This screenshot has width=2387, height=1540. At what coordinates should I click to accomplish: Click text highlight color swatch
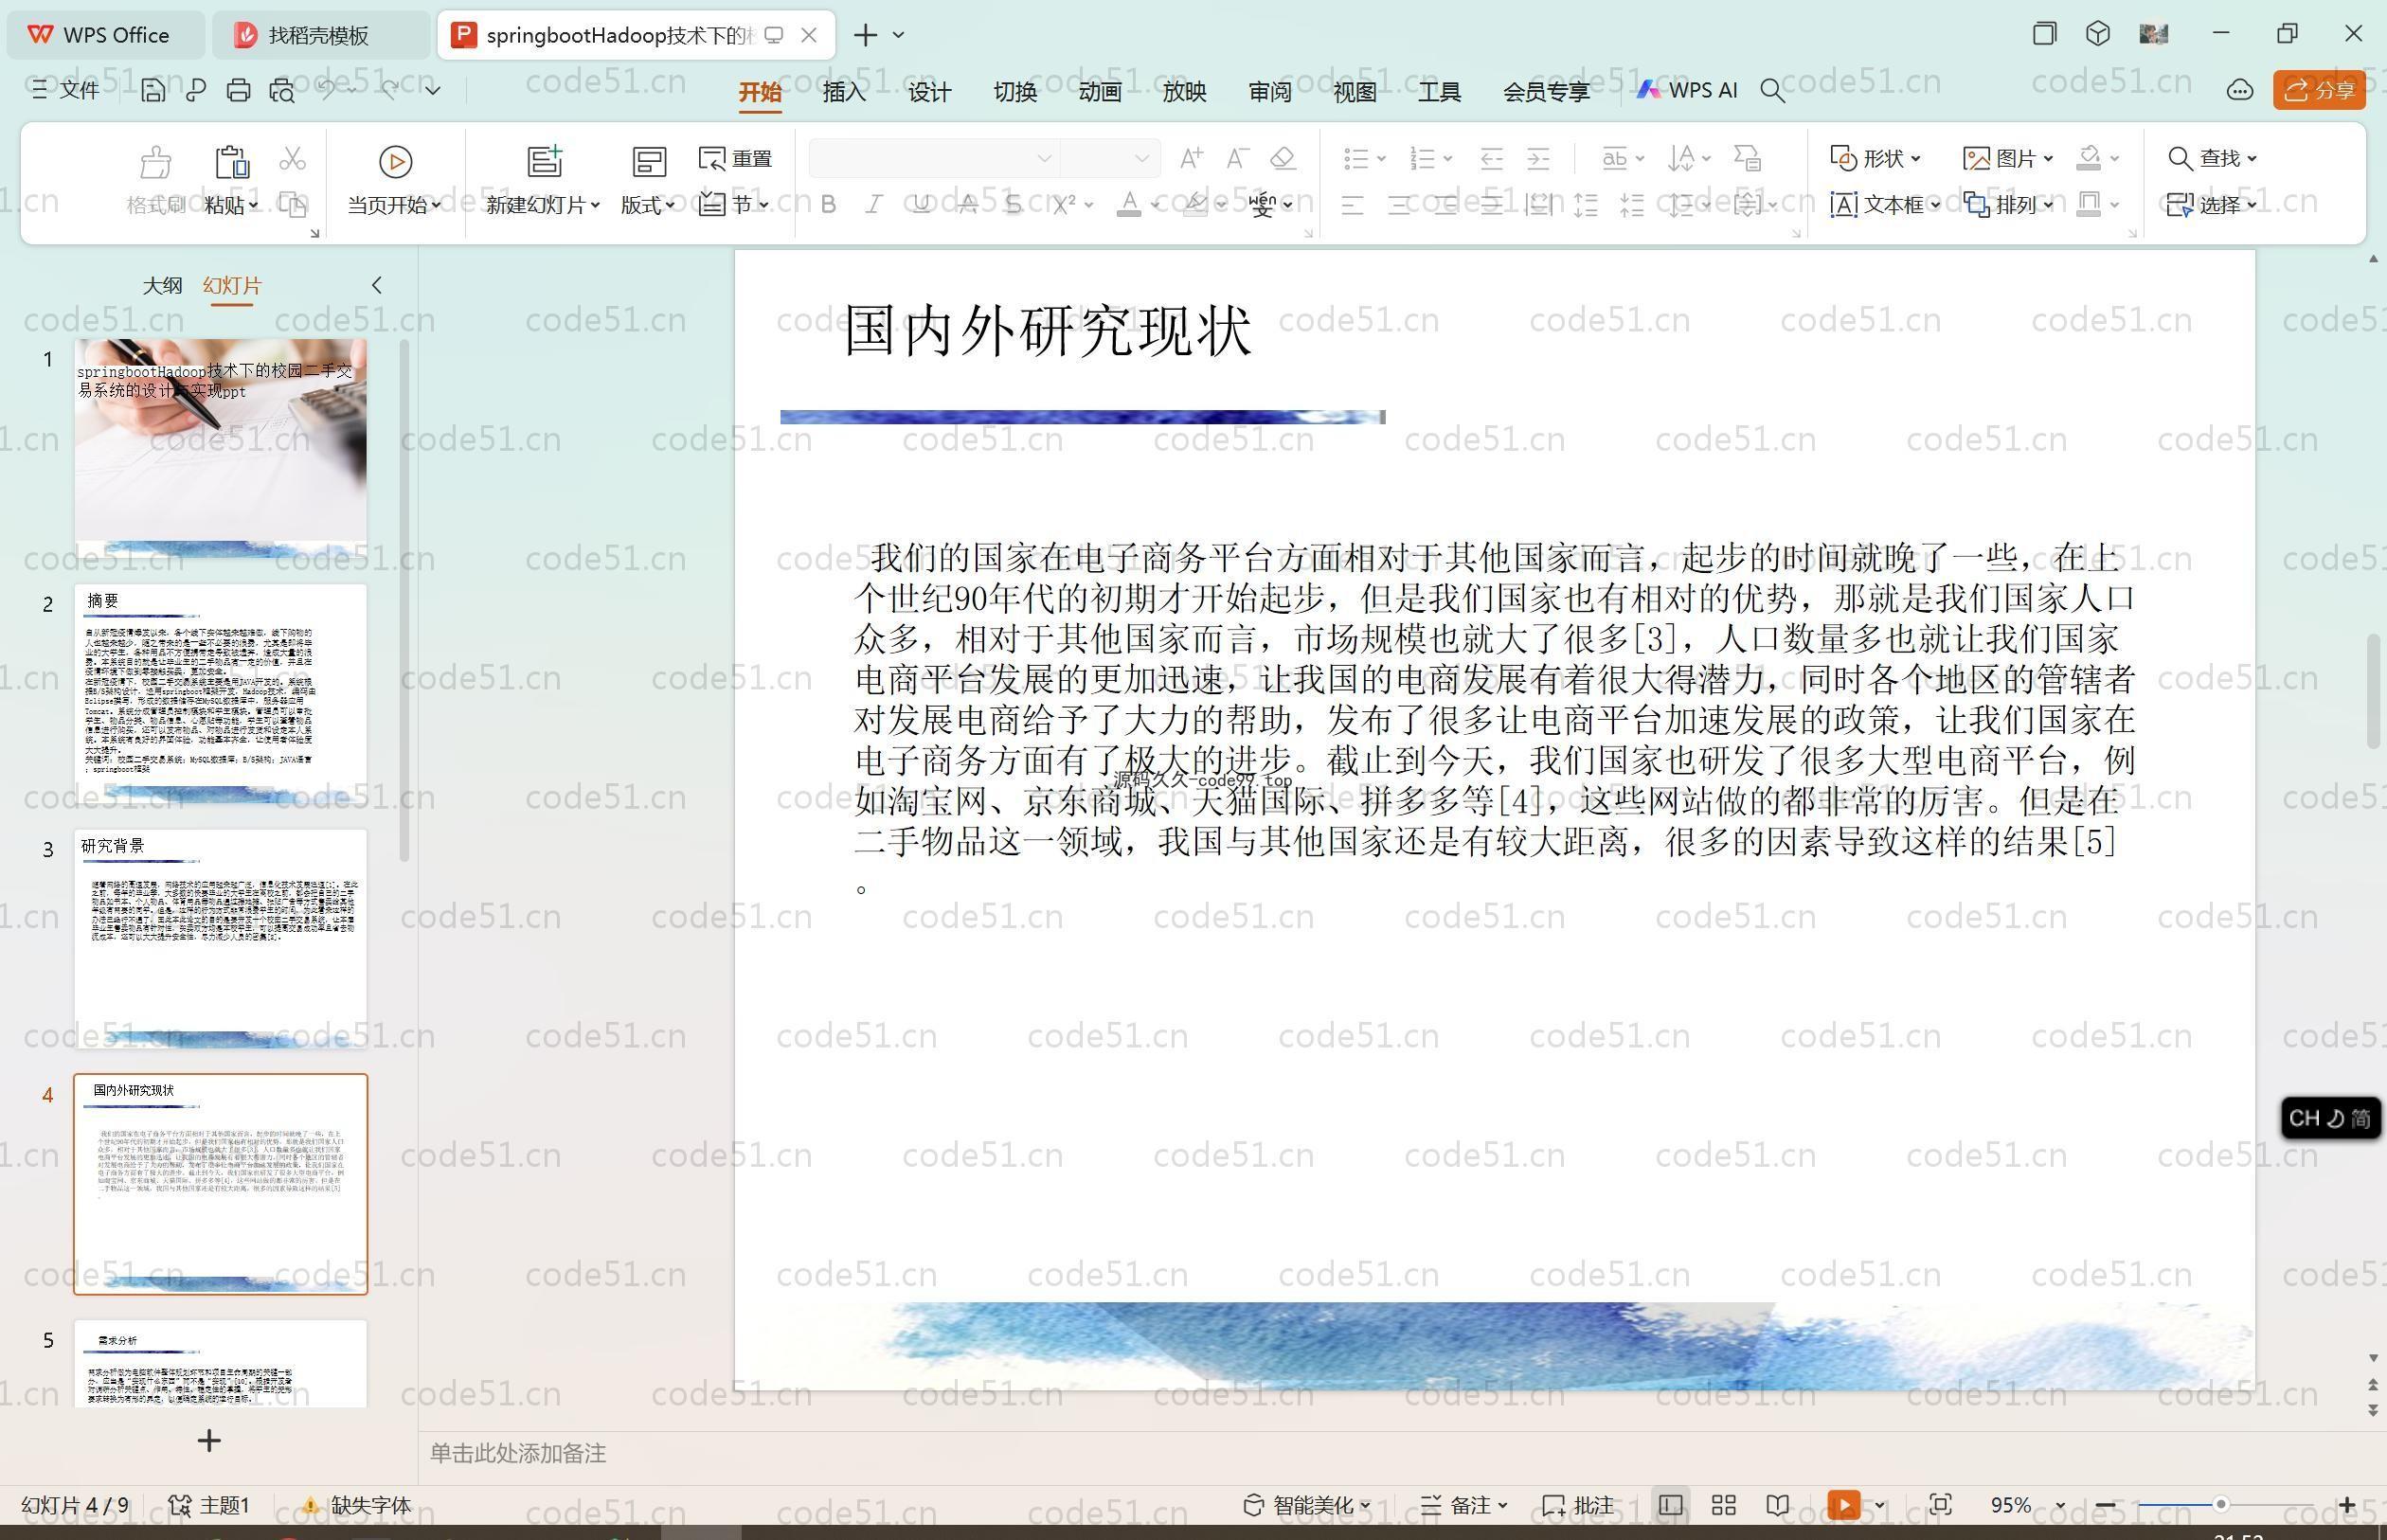click(x=1194, y=204)
